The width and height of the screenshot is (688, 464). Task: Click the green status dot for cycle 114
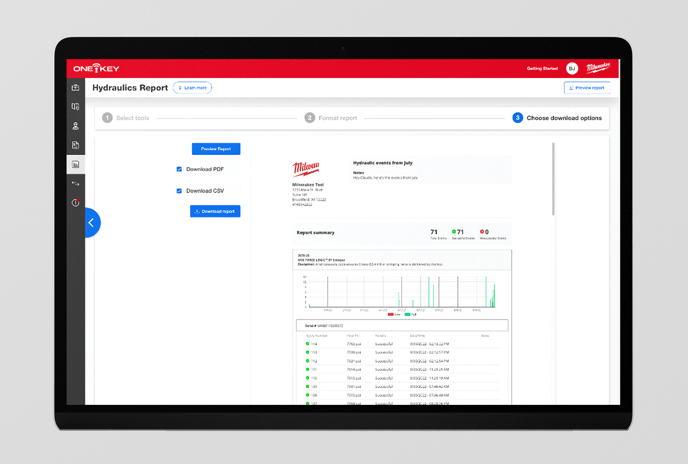pyautogui.click(x=307, y=344)
